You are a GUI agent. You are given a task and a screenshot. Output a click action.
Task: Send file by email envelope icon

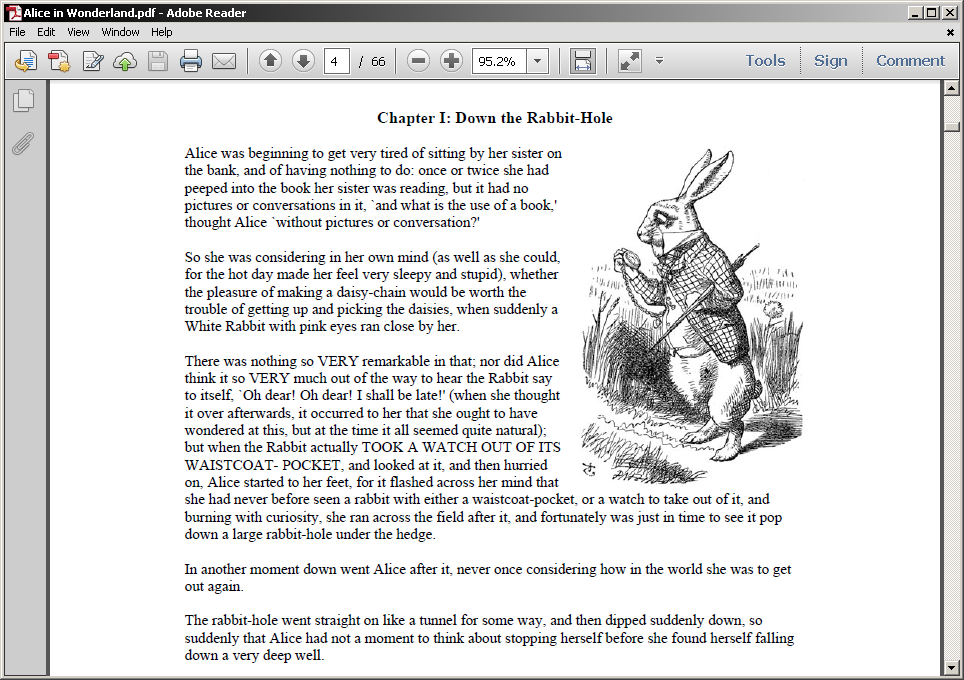[224, 61]
